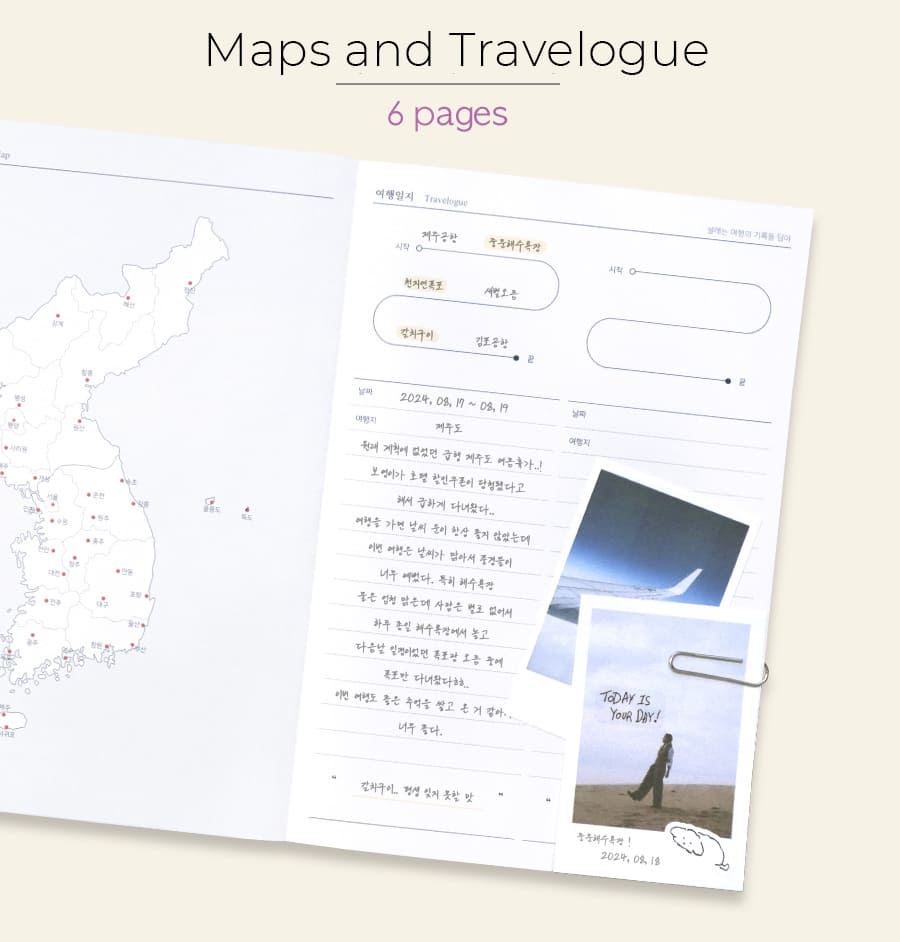Click the "Maps and Travelogue" heading
The height and width of the screenshot is (942, 900).
pos(457,51)
